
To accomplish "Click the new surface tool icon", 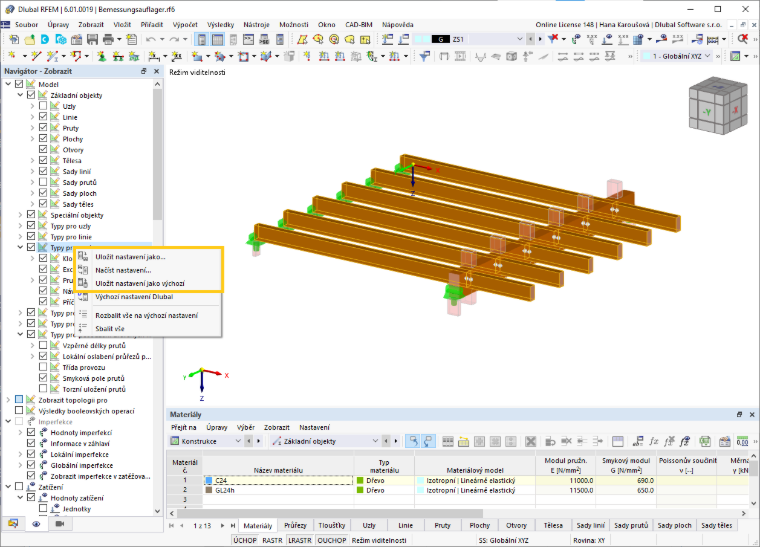I will (x=197, y=56).
